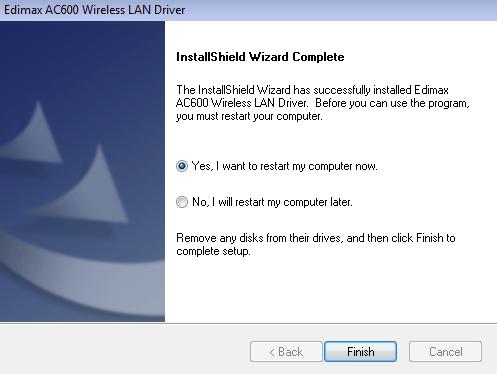Click the grayed-out Back button

coord(286,351)
